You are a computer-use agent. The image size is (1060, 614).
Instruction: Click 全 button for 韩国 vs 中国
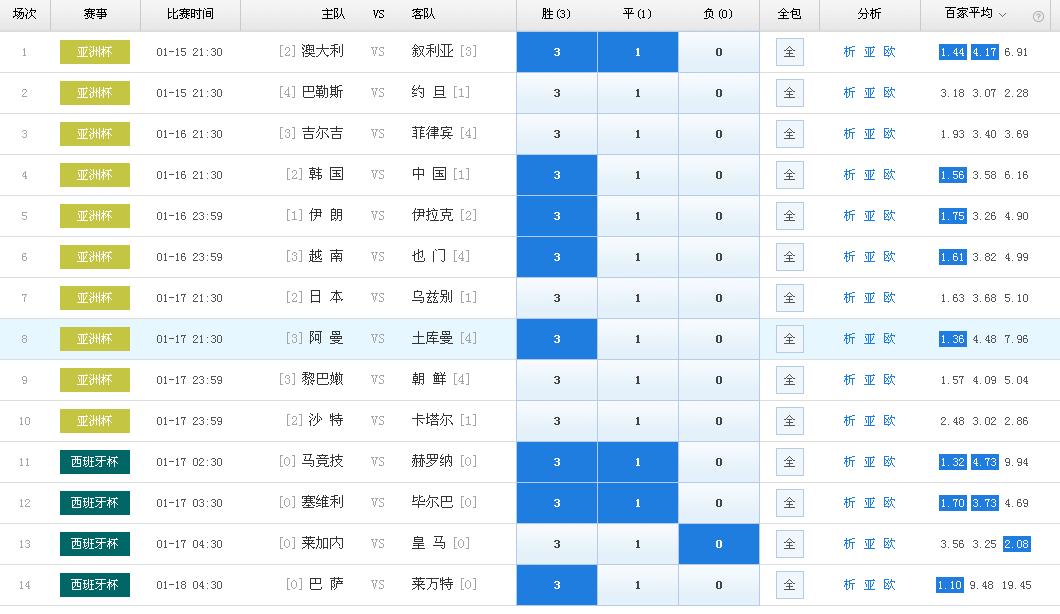pyautogui.click(x=790, y=175)
